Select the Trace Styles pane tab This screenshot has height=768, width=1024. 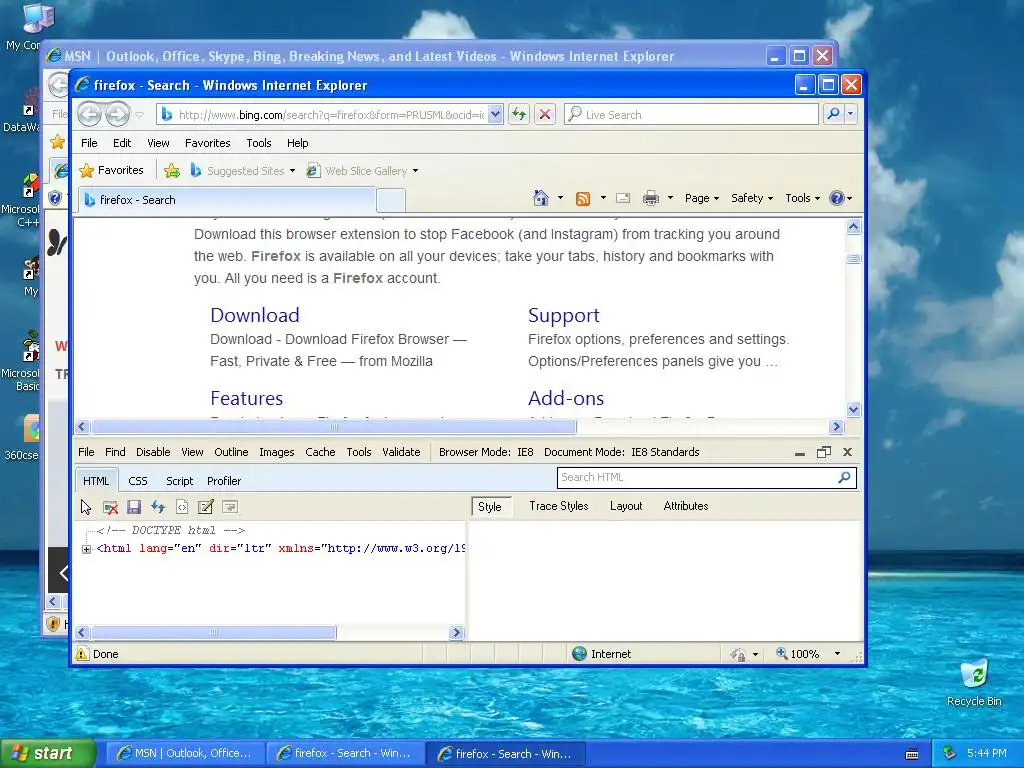pos(558,506)
